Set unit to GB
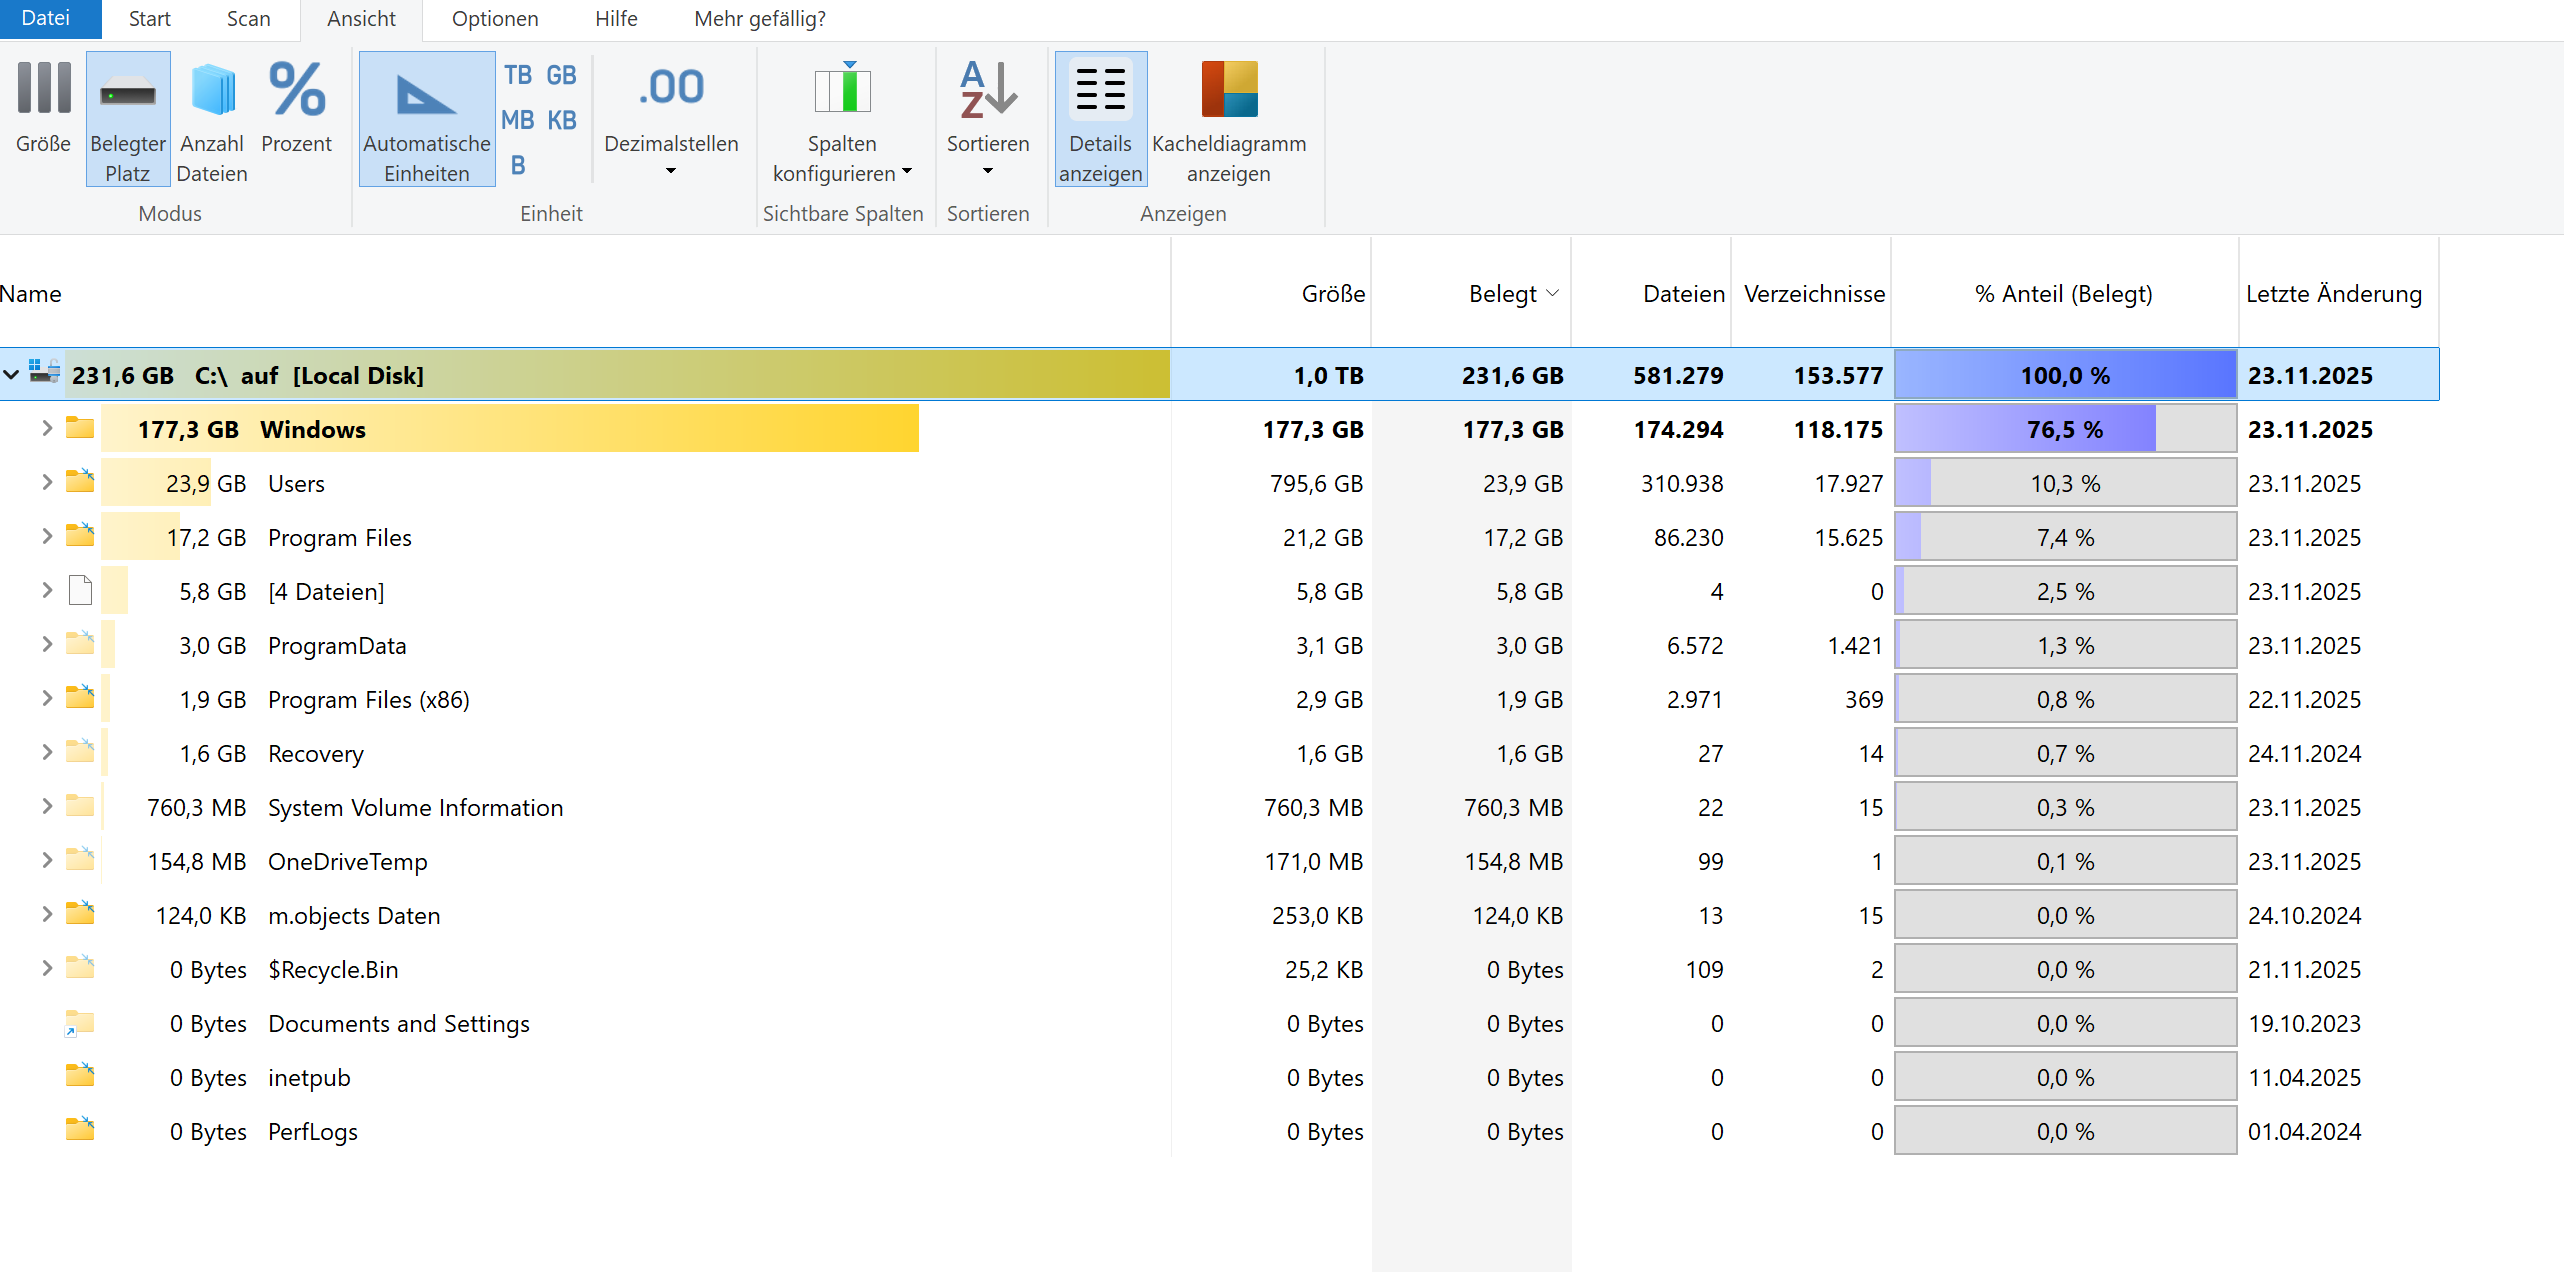2564x1272 pixels. tap(561, 75)
